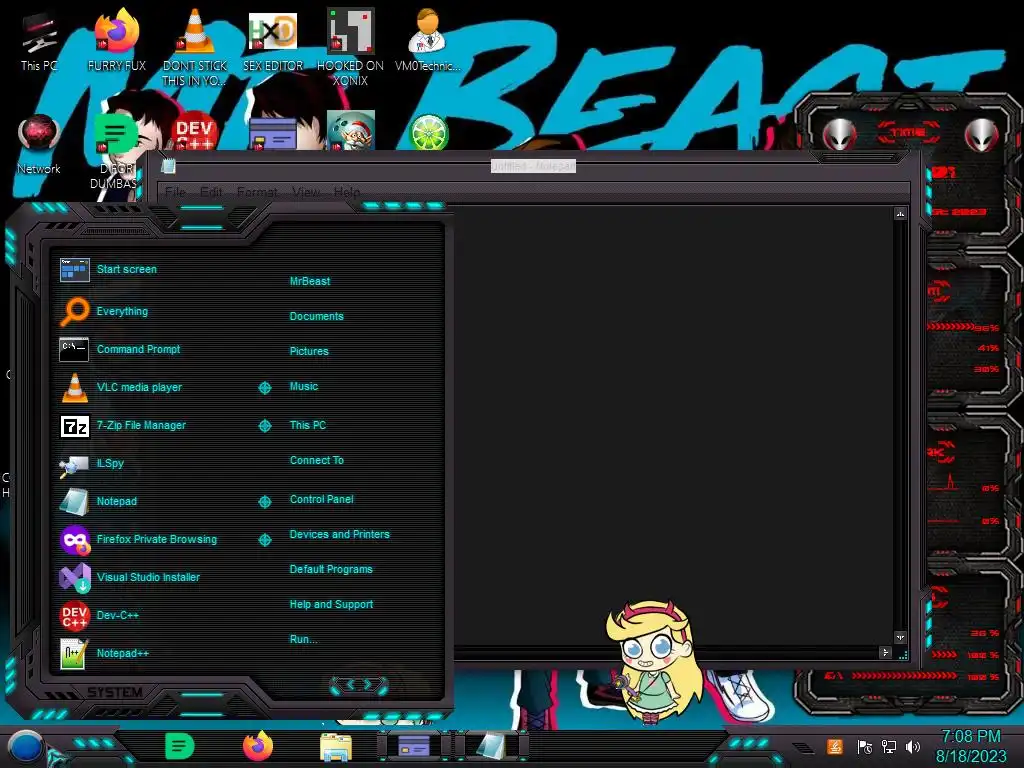The width and height of the screenshot is (1024, 768).
Task: Open FURRY FUX Firefox desktop shortcut
Action: (117, 41)
